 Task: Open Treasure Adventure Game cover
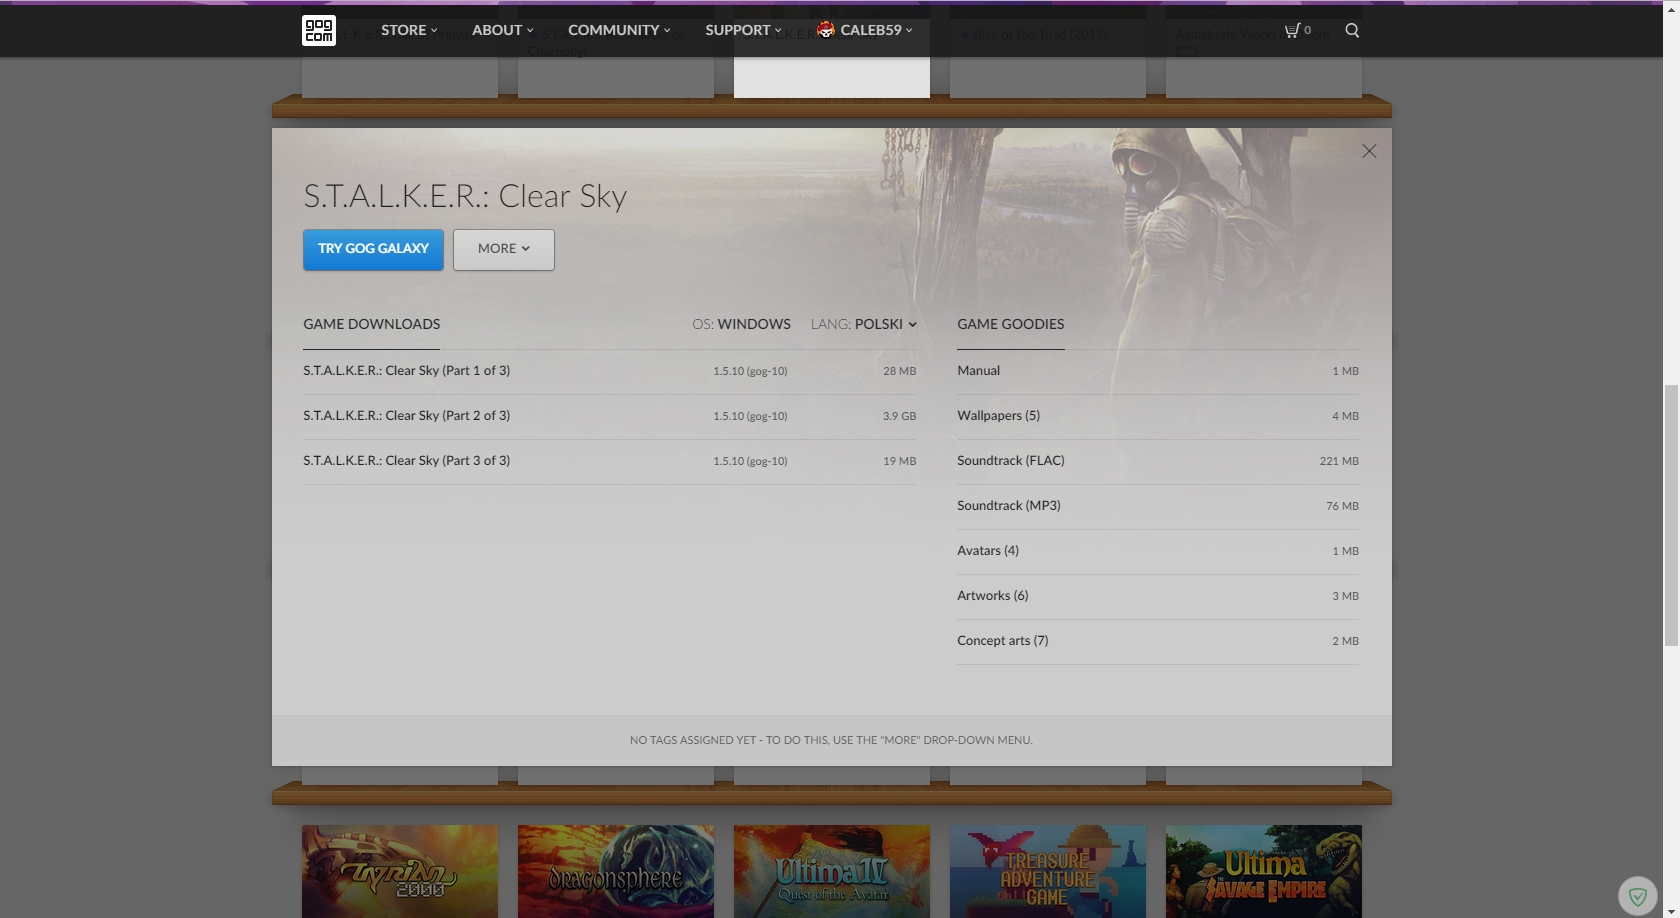pos(1048,871)
